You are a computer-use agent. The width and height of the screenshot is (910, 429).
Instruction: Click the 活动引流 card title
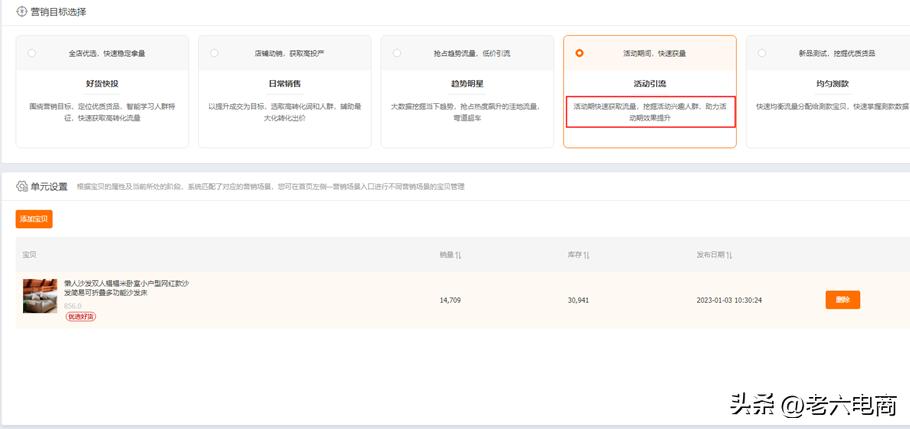[x=650, y=84]
